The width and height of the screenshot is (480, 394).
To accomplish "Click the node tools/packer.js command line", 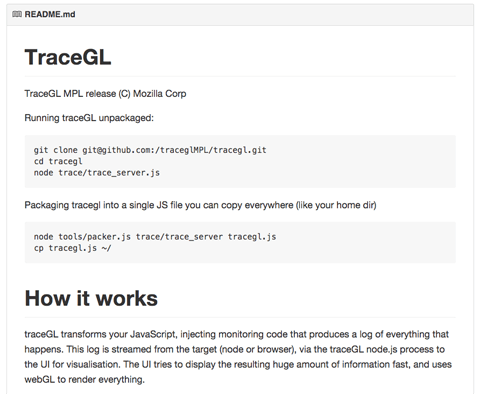I will tap(155, 237).
